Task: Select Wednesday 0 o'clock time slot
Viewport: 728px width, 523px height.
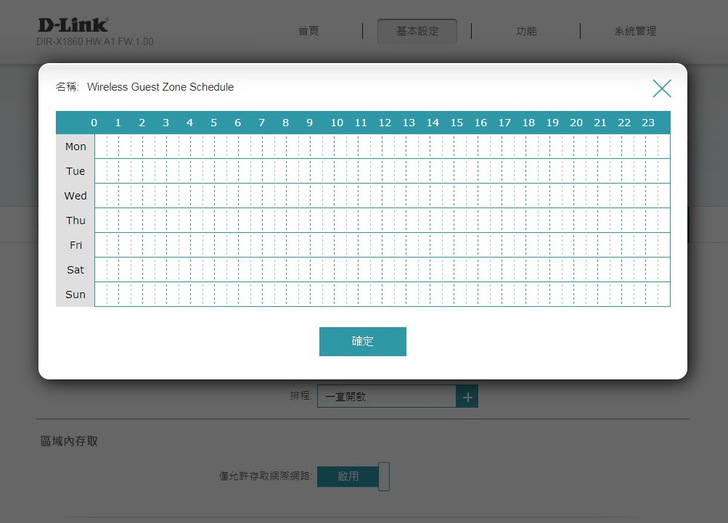Action: (106, 196)
